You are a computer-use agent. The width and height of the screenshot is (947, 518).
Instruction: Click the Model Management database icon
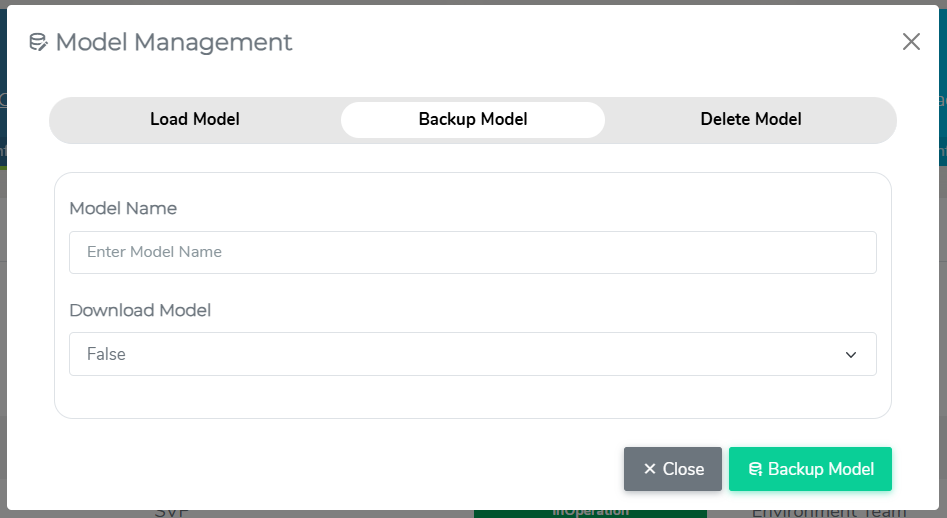tap(39, 42)
